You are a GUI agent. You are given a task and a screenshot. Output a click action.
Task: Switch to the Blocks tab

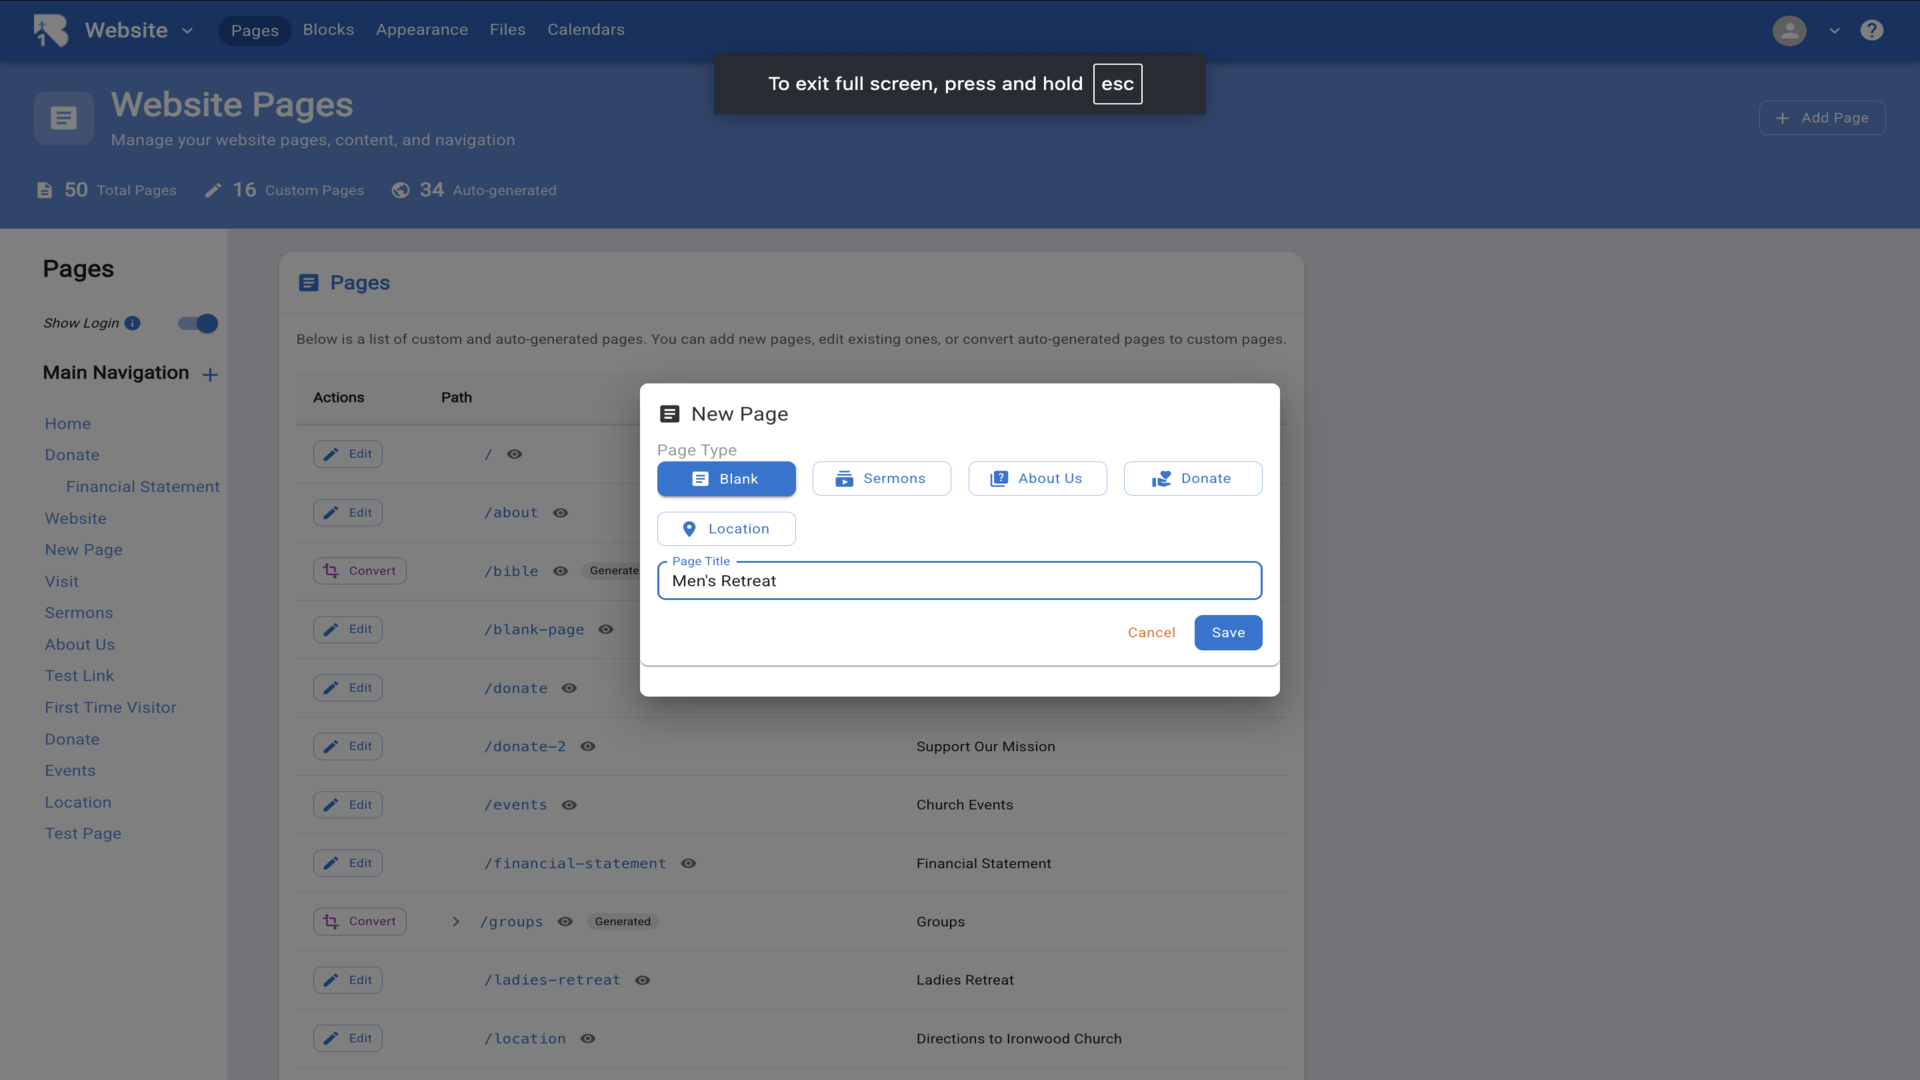click(x=328, y=29)
